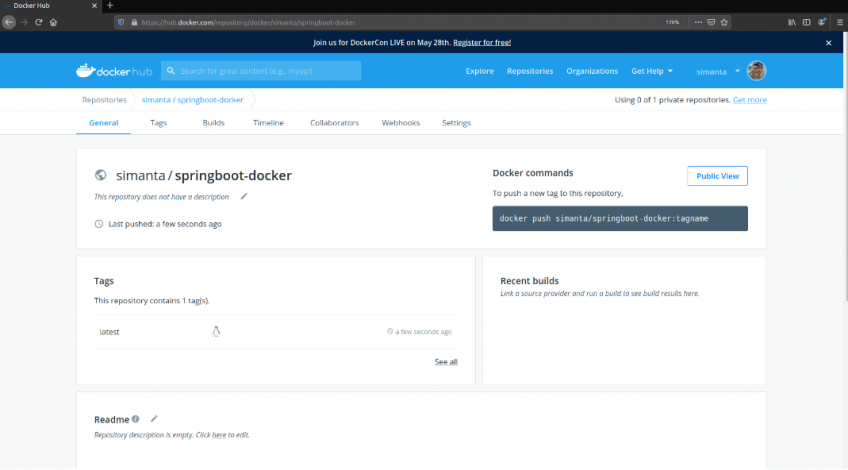Click the Pocket save icon
Screen dimensions: 848x470
click(x=711, y=22)
